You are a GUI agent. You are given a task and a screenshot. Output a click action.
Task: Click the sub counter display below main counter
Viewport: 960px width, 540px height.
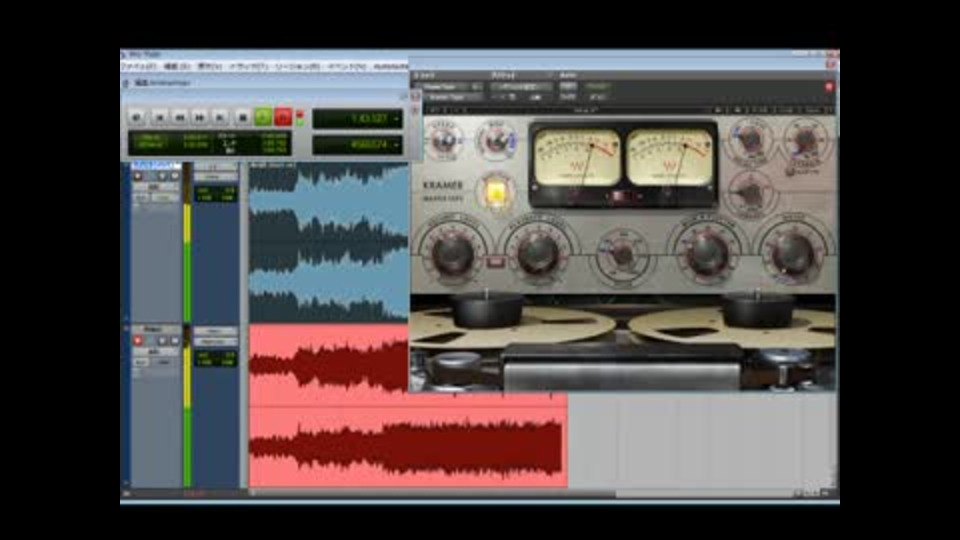(358, 145)
